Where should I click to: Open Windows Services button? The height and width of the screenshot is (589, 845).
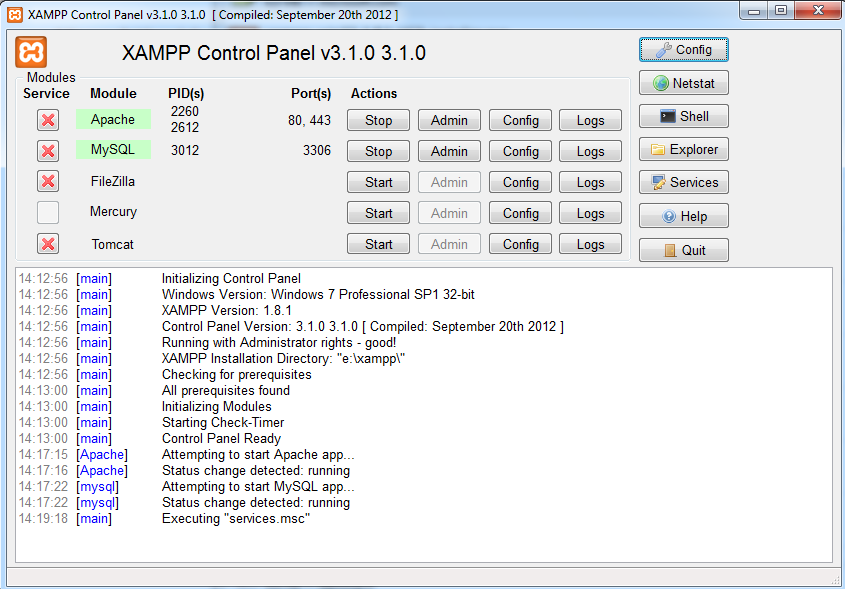click(x=683, y=183)
